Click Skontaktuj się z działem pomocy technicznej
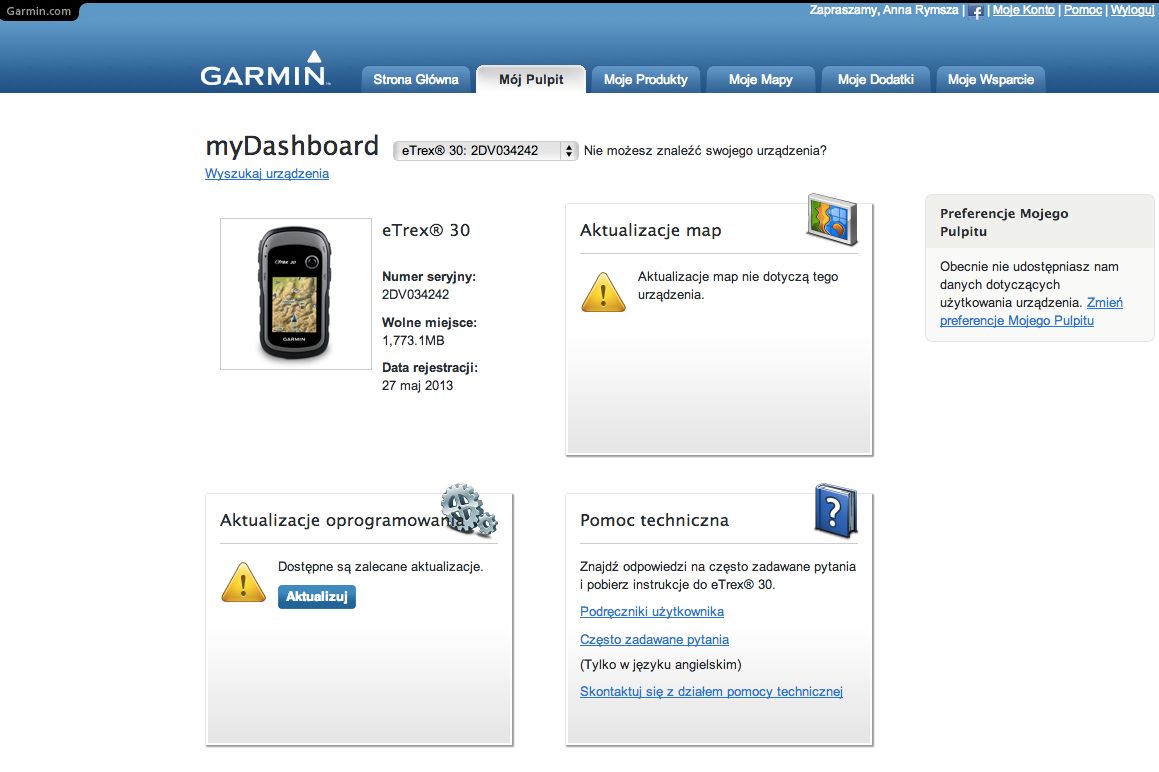This screenshot has height=772, width=1159. 711,691
